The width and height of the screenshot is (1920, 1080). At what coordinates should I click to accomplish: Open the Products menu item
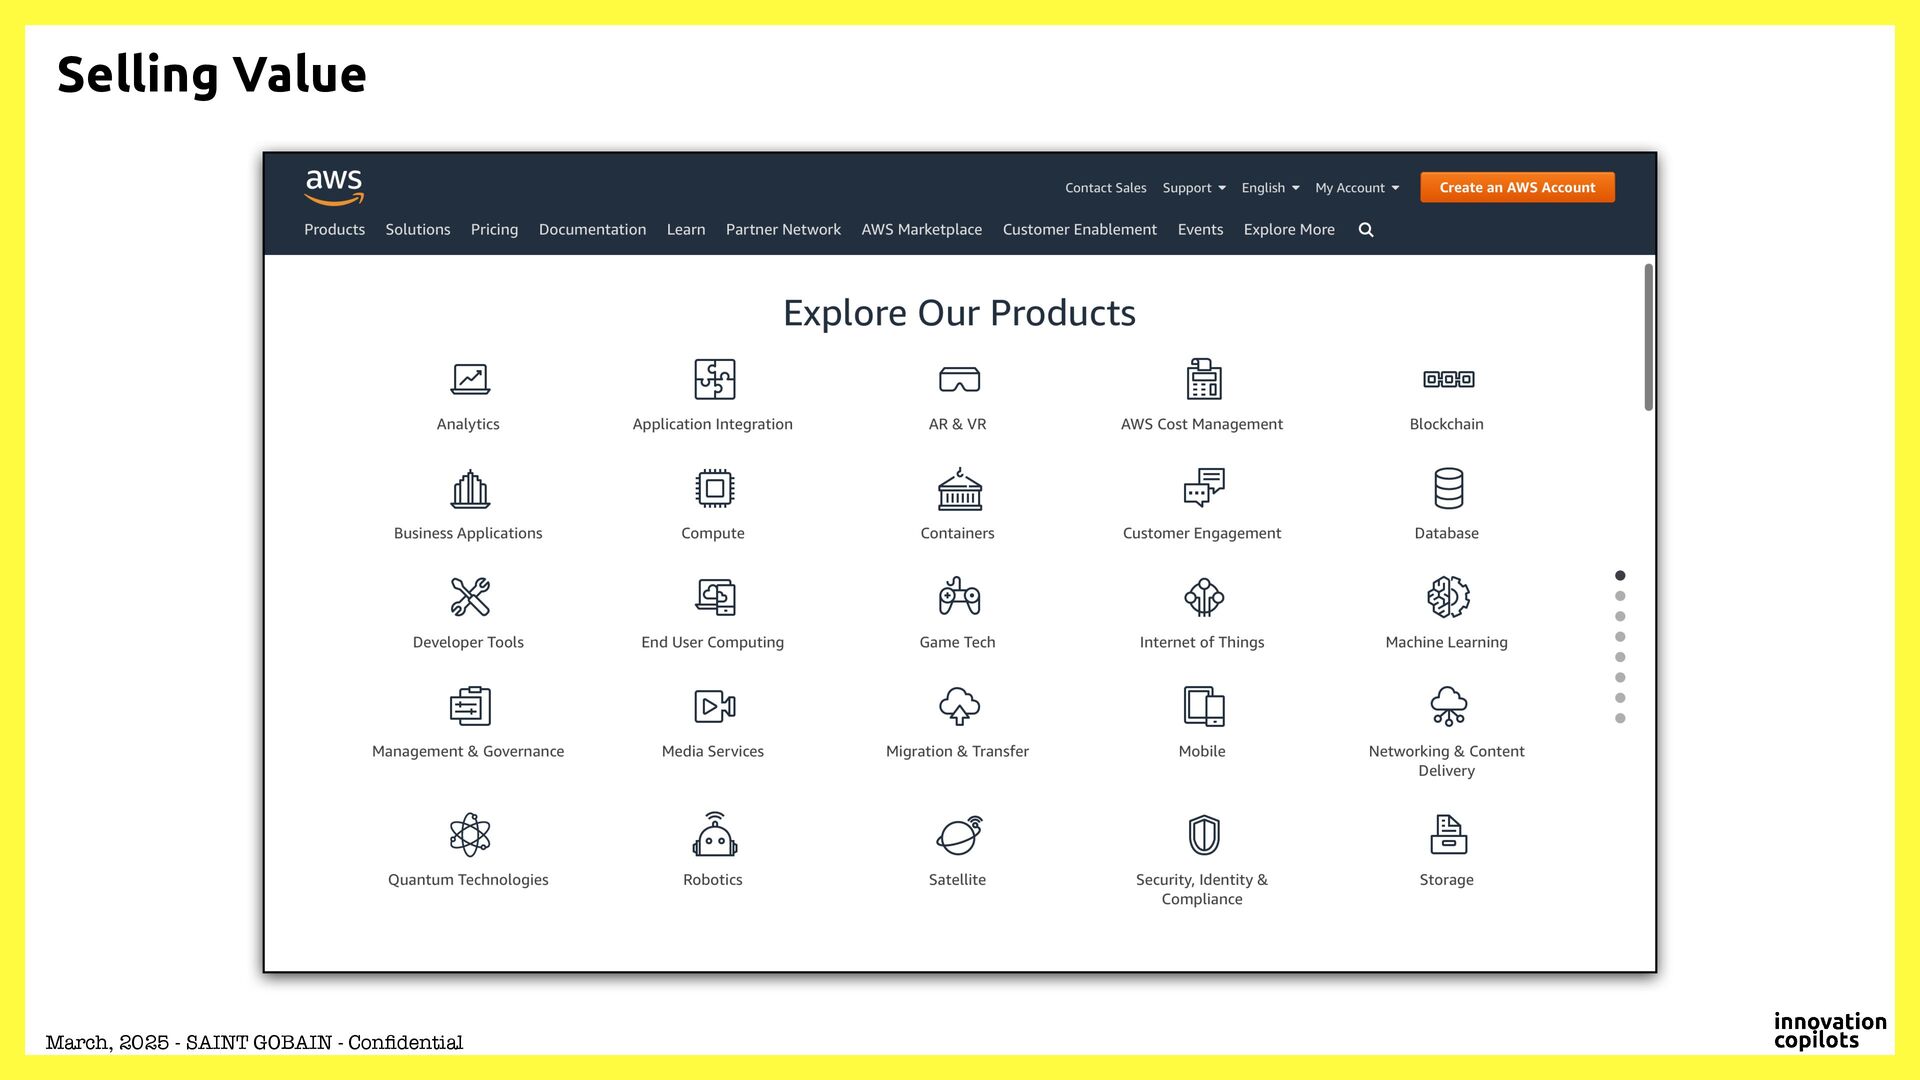click(334, 230)
